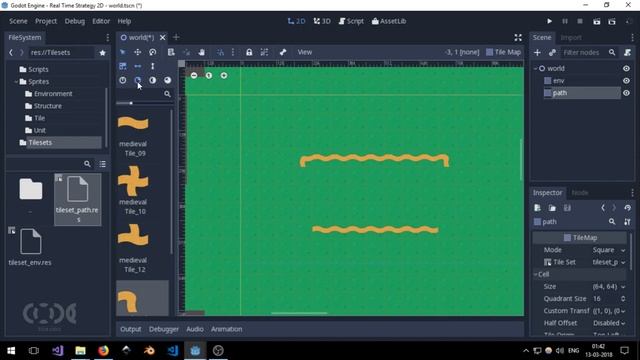The height and width of the screenshot is (360, 640).
Task: Open the Tile Map menu
Action: point(504,52)
